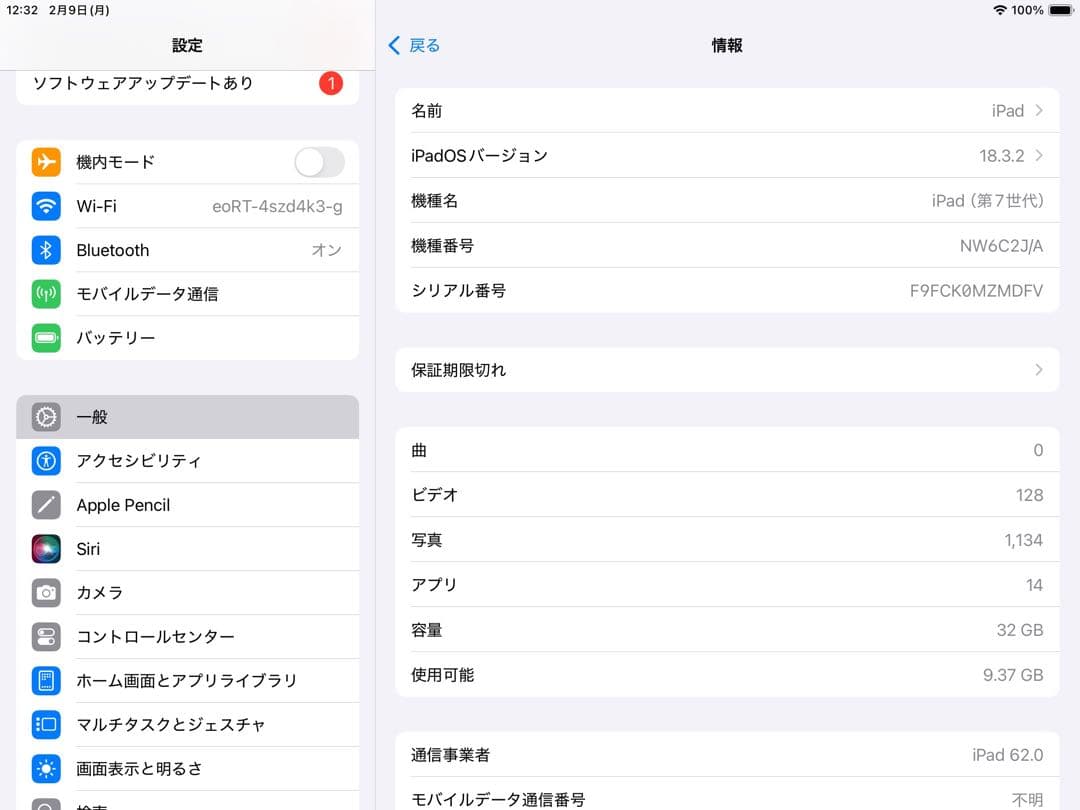This screenshot has height=810, width=1080.
Task: Click the 画面表示と明るさ brightness icon
Action: 46,768
